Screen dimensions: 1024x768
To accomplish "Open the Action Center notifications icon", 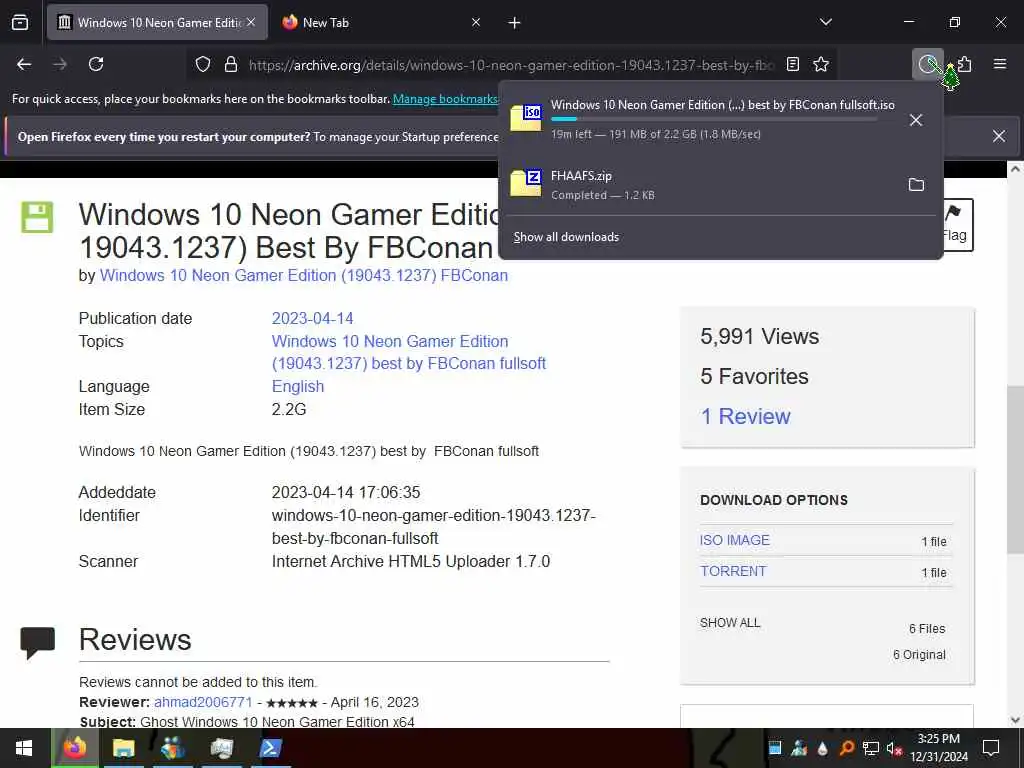I will point(991,748).
